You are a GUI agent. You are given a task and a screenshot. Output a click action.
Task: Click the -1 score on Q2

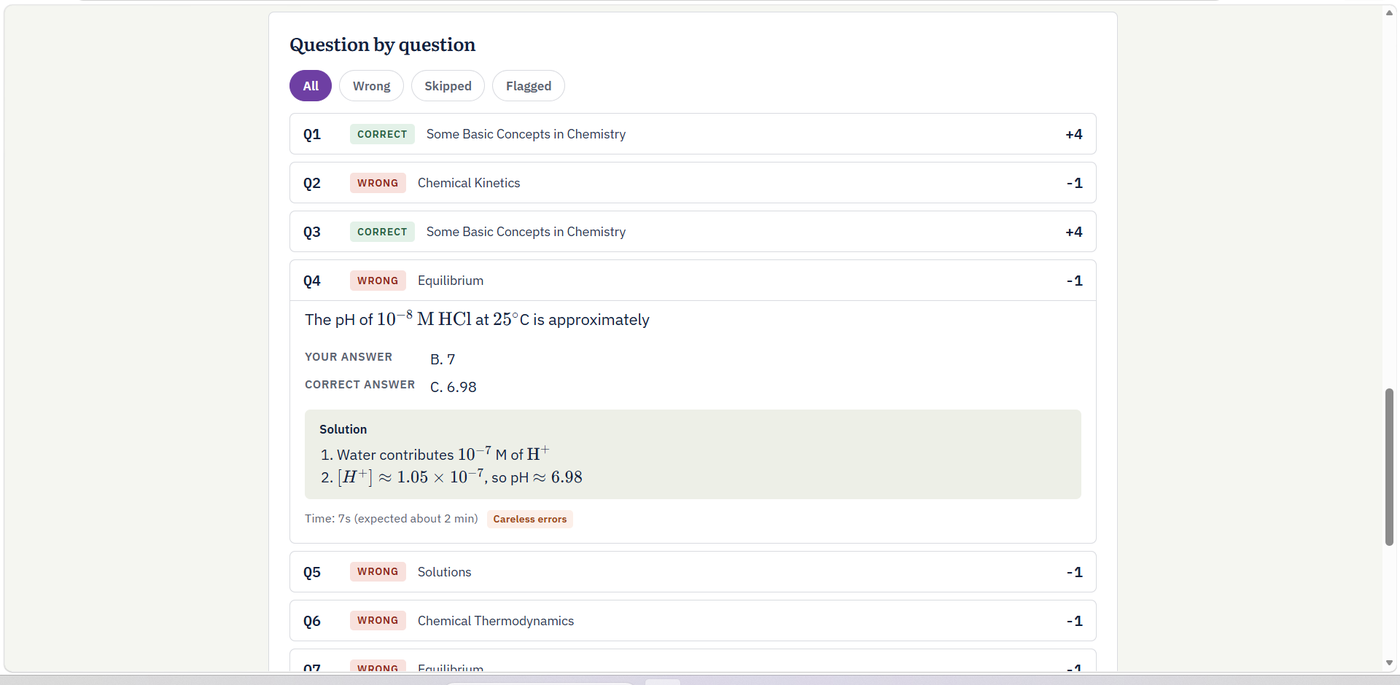(1074, 183)
